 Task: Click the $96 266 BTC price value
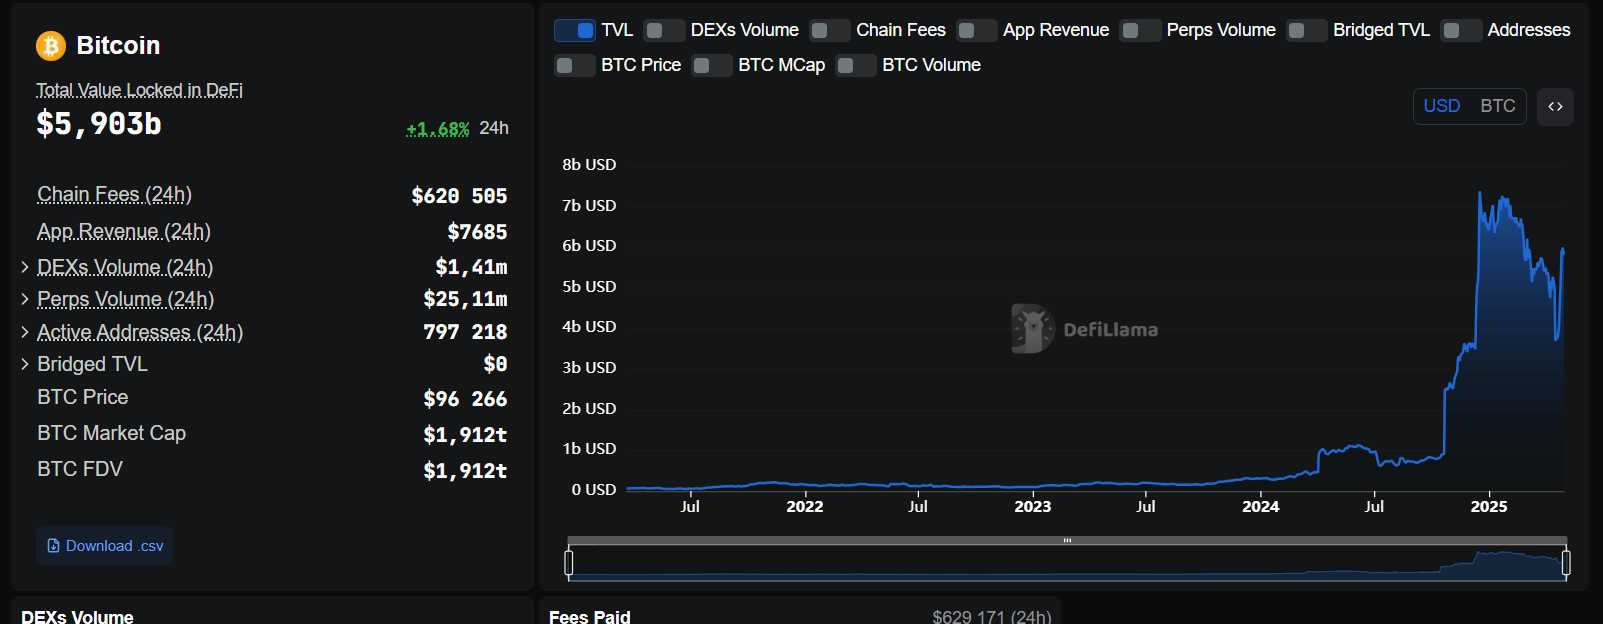[x=465, y=399]
